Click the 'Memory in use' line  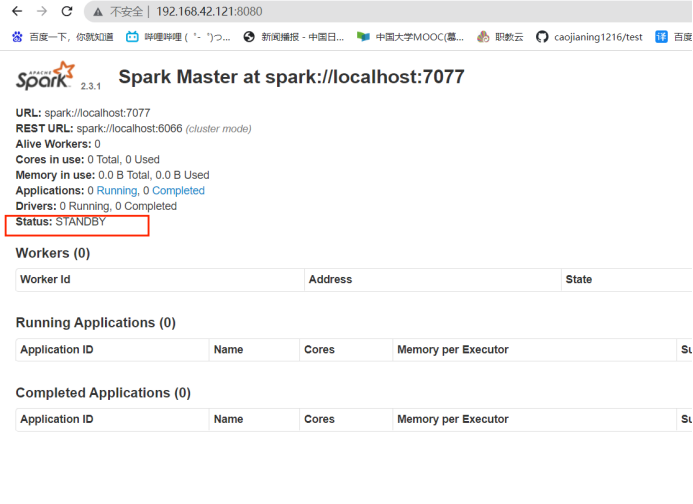tap(112, 175)
